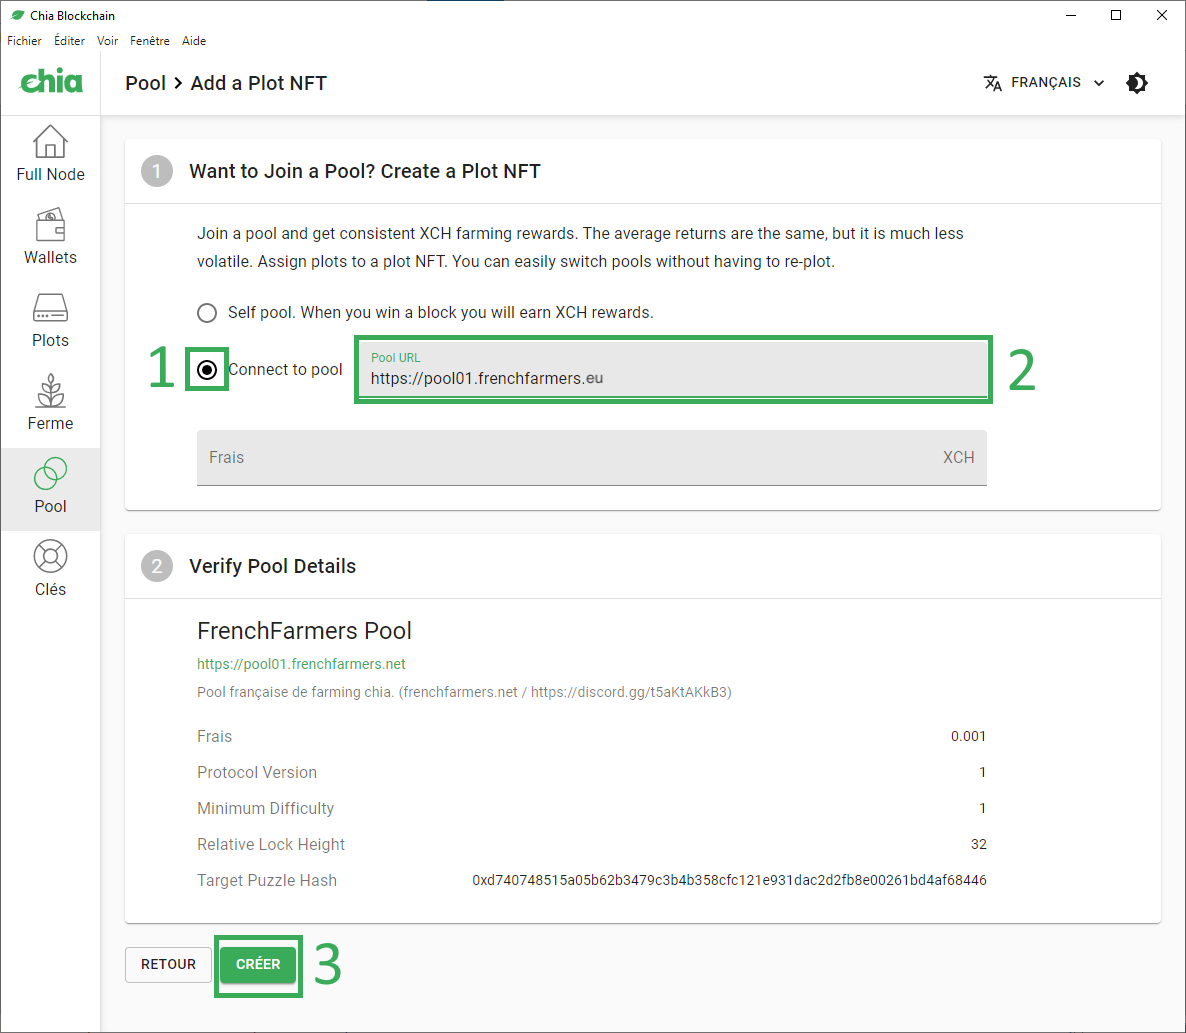Click the Chia logo
The height and width of the screenshot is (1033, 1186).
tap(51, 82)
